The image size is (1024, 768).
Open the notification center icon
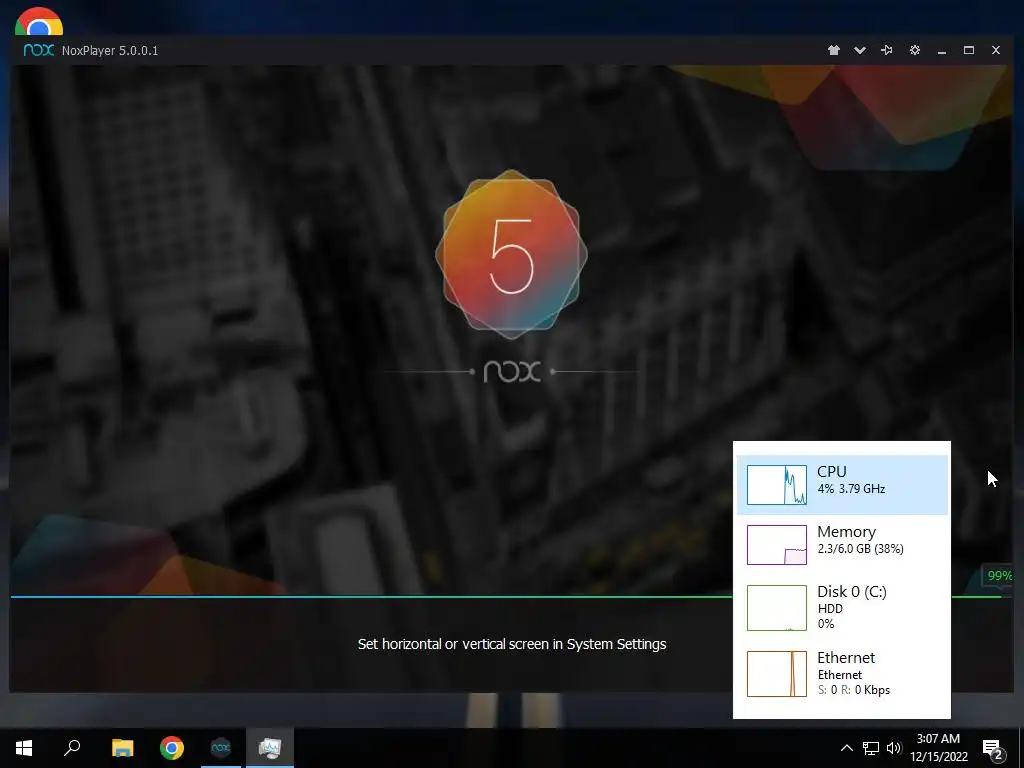click(993, 749)
